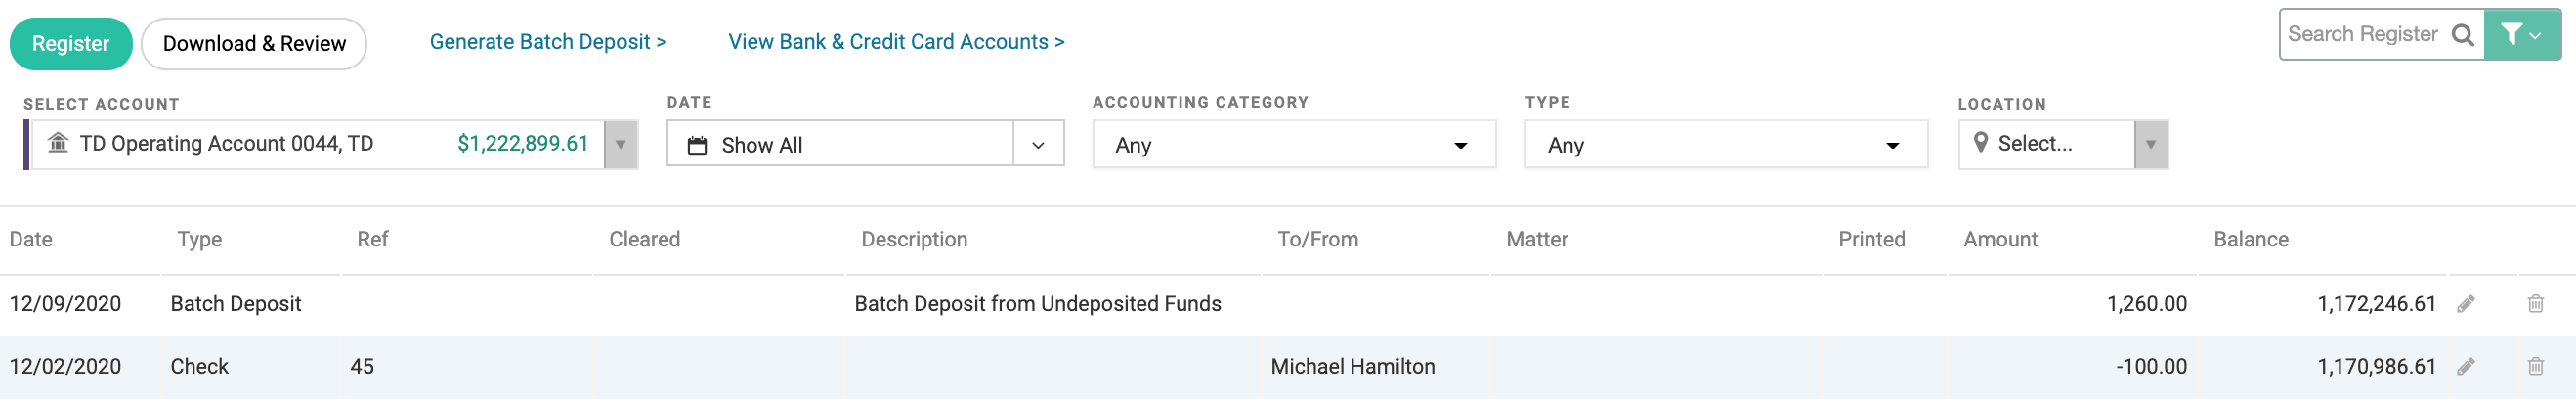Open the Date Show All dropdown chevron
The height and width of the screenshot is (401, 2576).
tap(1038, 145)
